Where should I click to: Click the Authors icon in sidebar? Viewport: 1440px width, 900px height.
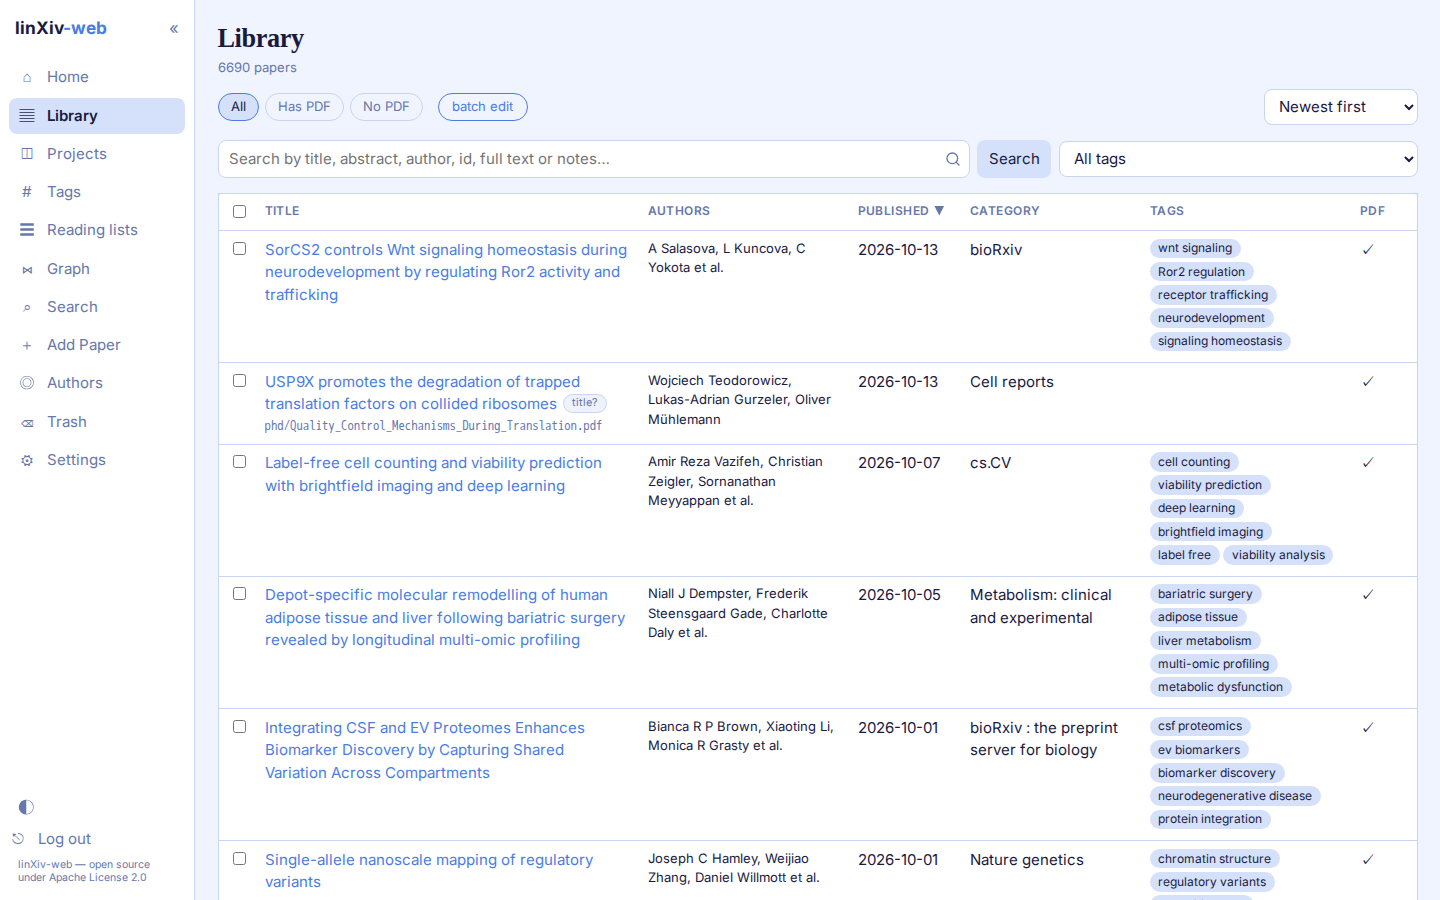pyautogui.click(x=27, y=383)
